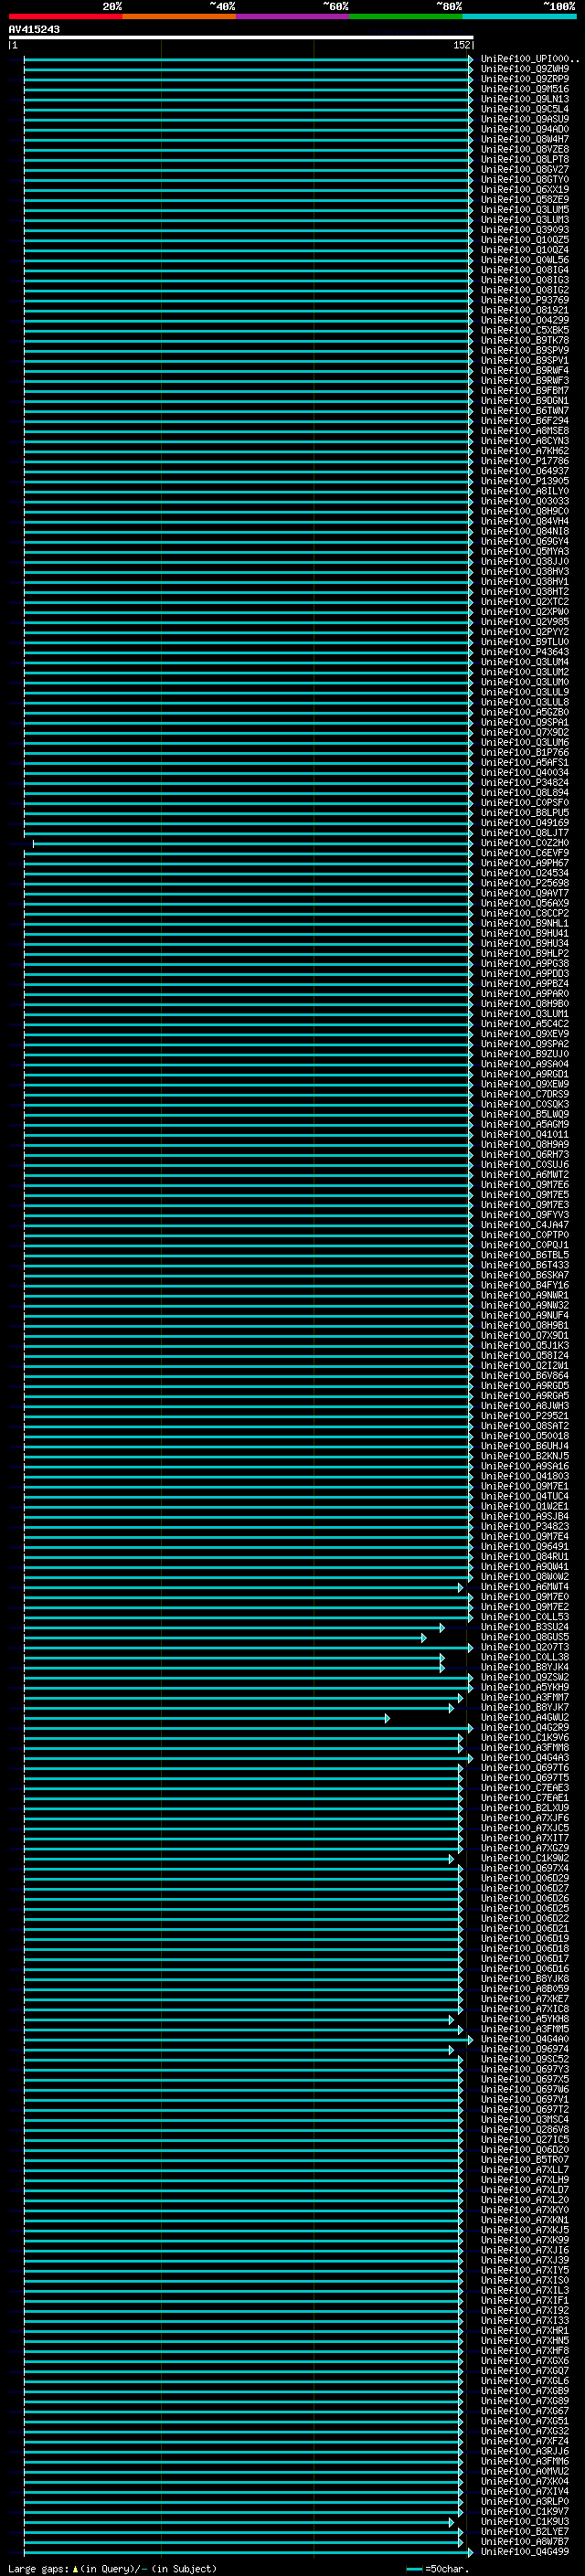Select the label UniRef100_Q697X4
This screenshot has width=585, height=2576.
tap(525, 1868)
